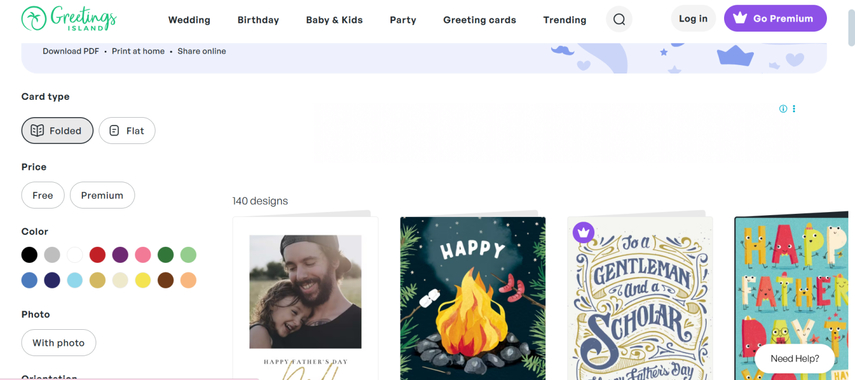This screenshot has width=855, height=380.
Task: Filter by Free price
Action: point(43,195)
